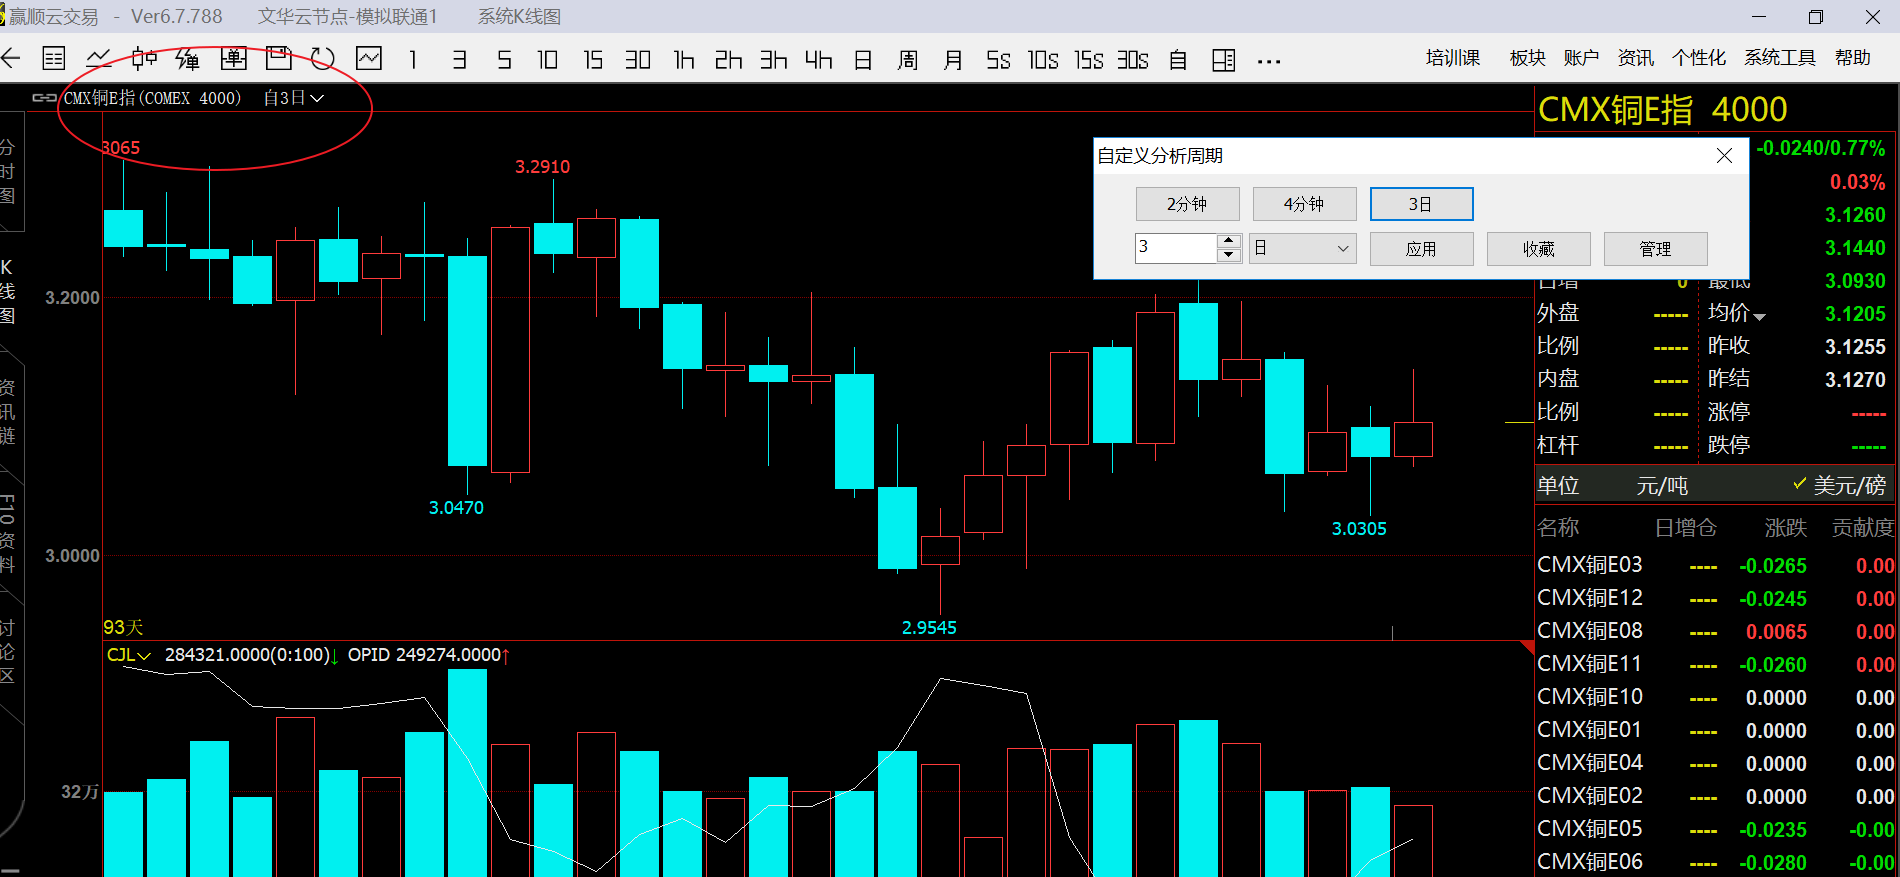The image size is (1900, 877).
Task: Go back with the left arrow icon
Action: point(11,59)
